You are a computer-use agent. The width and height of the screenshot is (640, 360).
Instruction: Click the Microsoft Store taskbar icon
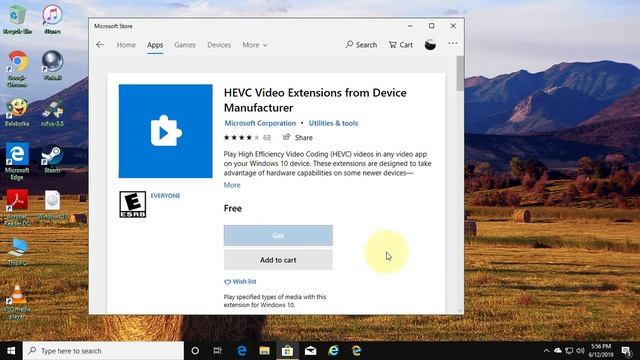287,351
